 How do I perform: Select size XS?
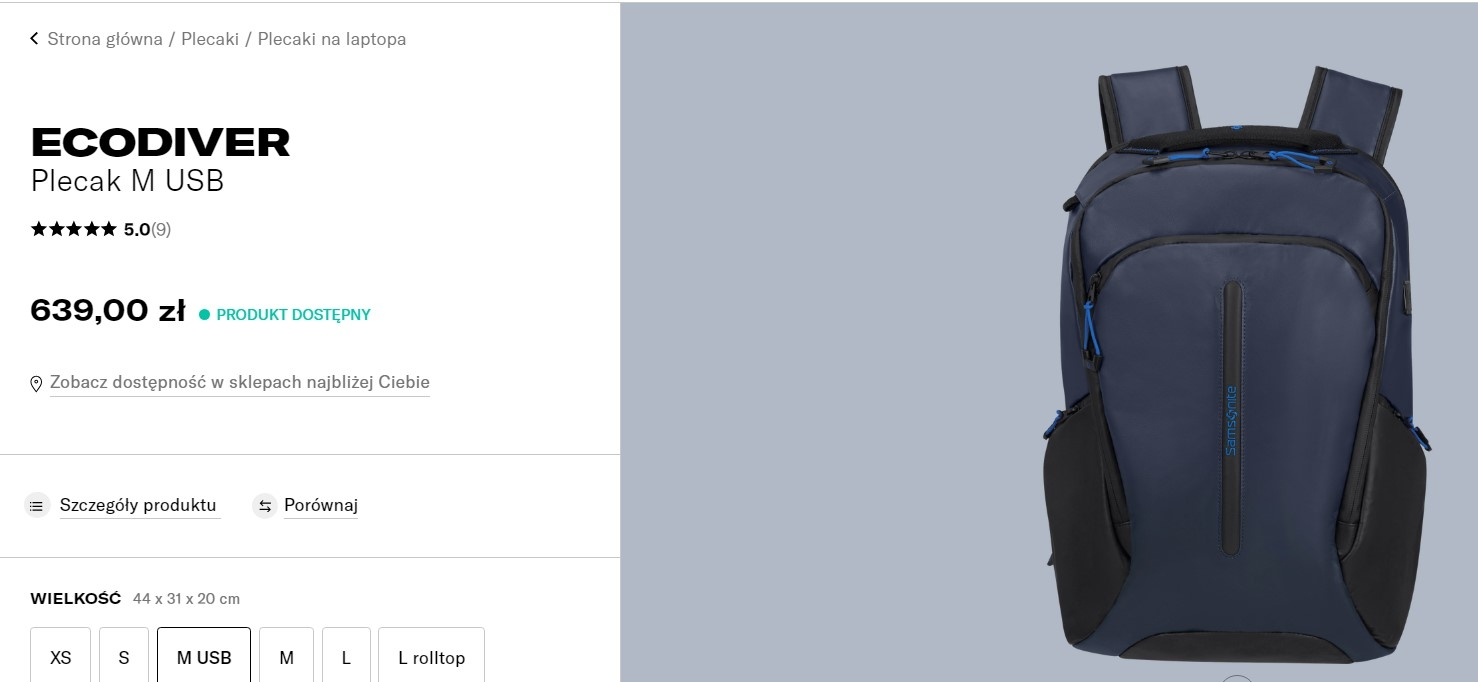[61, 657]
